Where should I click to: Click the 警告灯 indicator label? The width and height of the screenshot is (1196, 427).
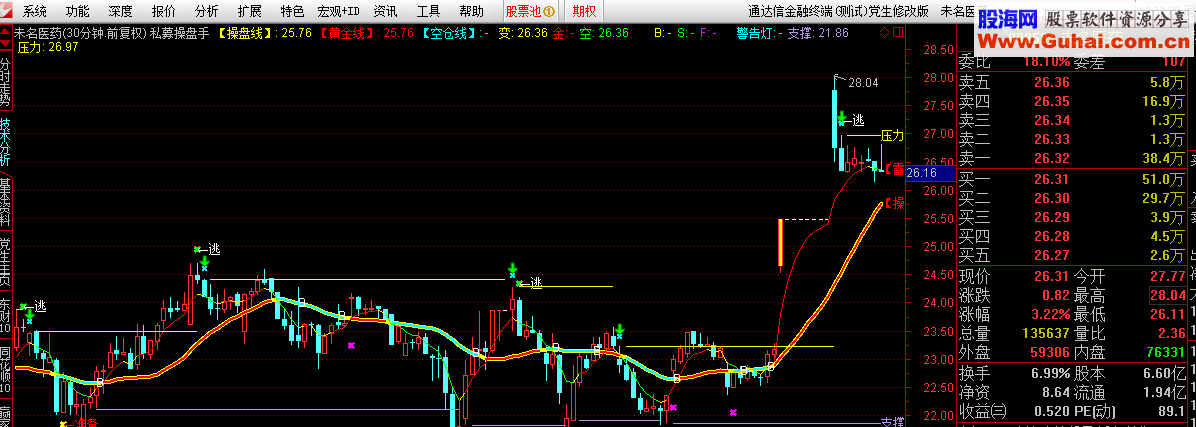tap(754, 33)
